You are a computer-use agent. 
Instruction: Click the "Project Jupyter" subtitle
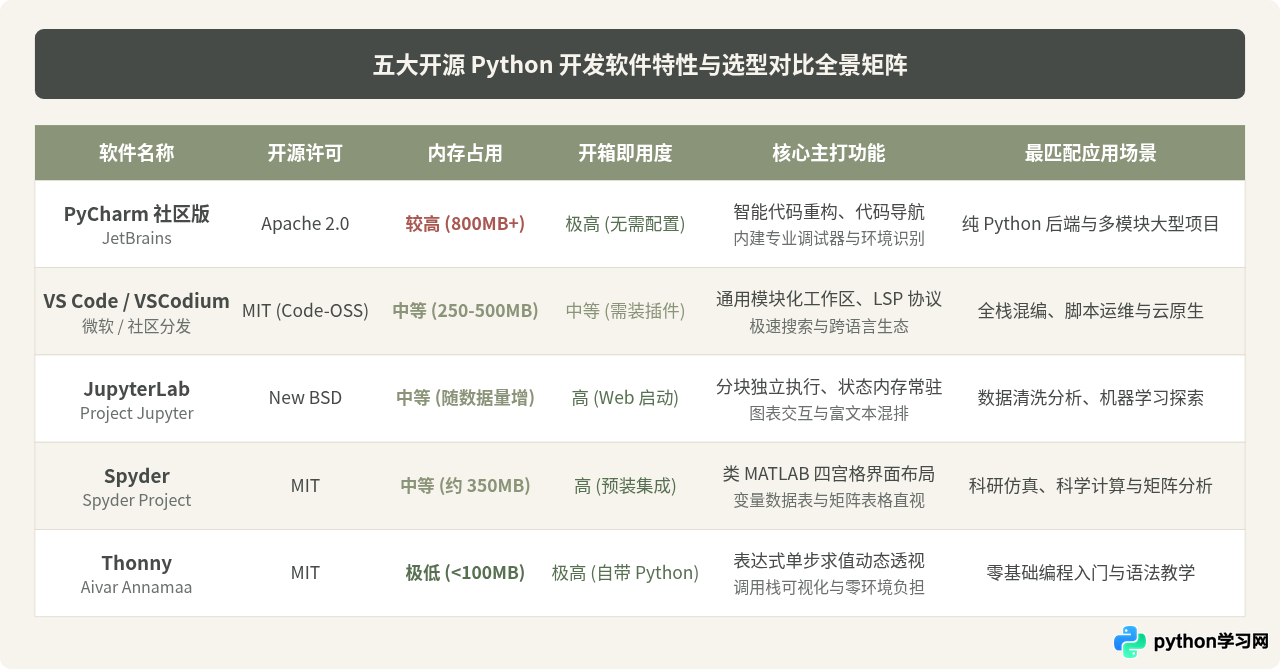pos(137,413)
